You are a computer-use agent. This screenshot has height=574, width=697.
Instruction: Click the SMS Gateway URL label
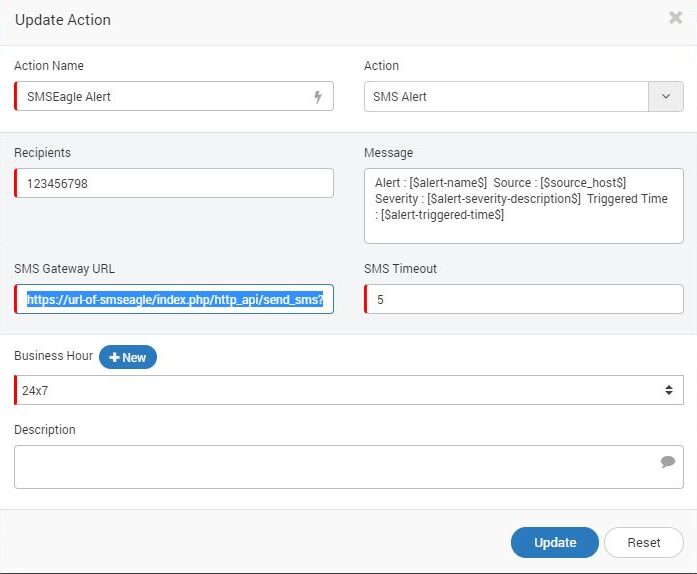point(65,269)
